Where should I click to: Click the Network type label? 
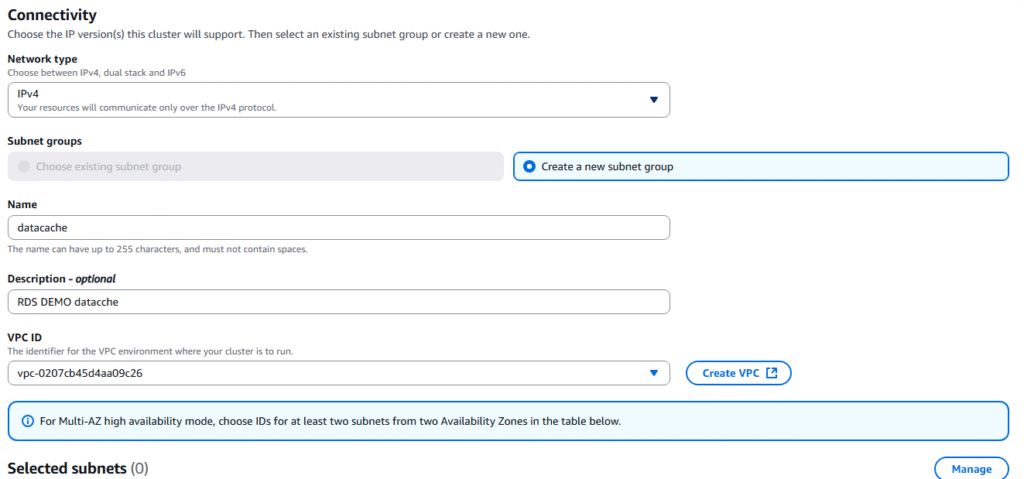42,59
